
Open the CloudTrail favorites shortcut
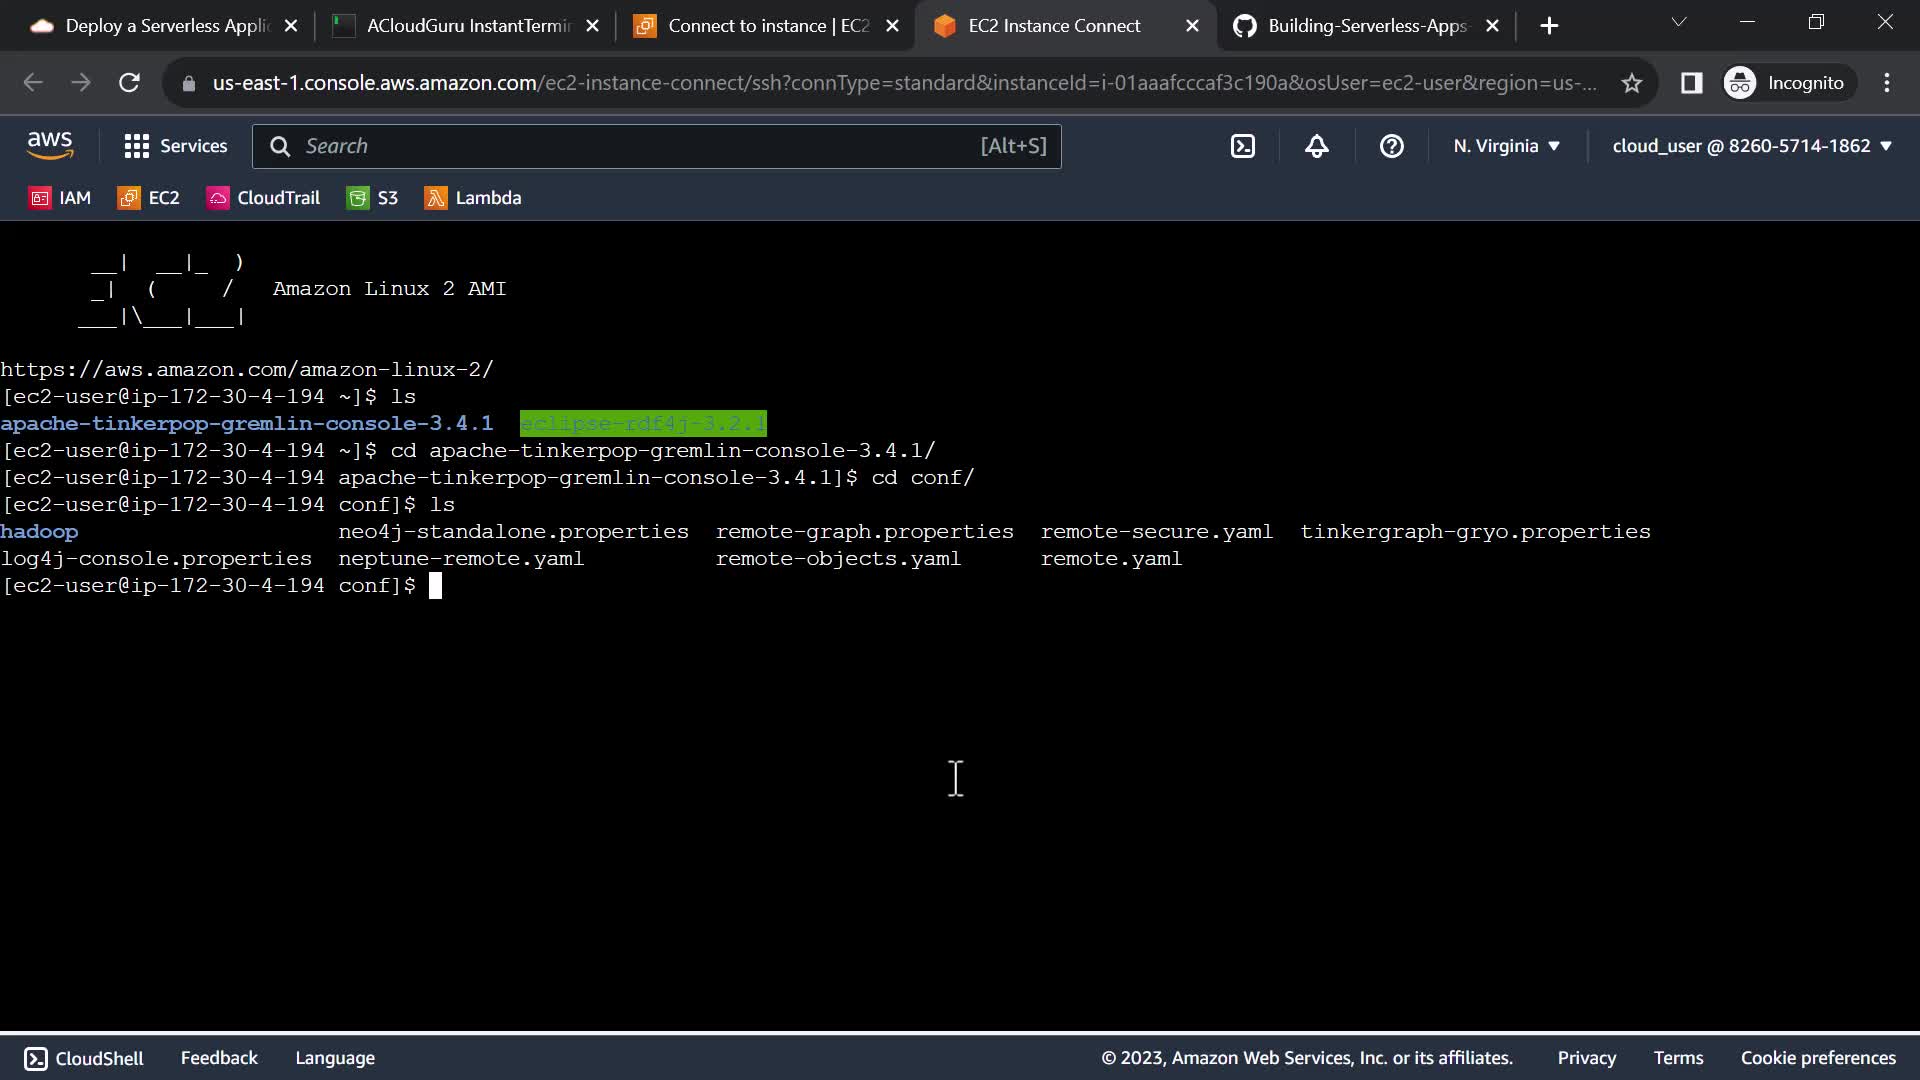pyautogui.click(x=264, y=198)
